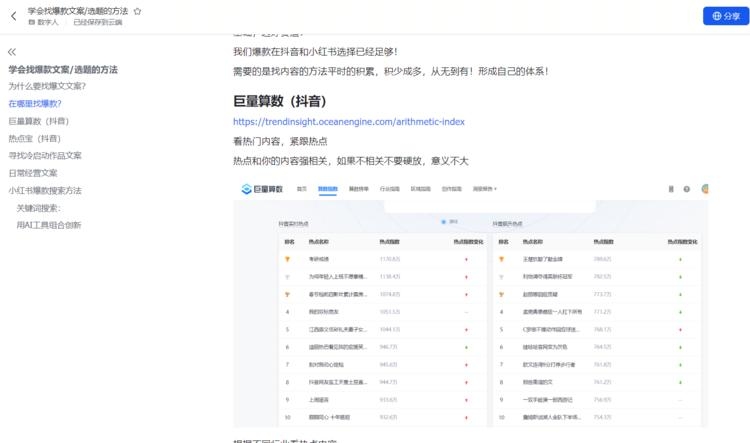Select outline sub-item 关键词搜索:
750x443 pixels.
point(39,208)
